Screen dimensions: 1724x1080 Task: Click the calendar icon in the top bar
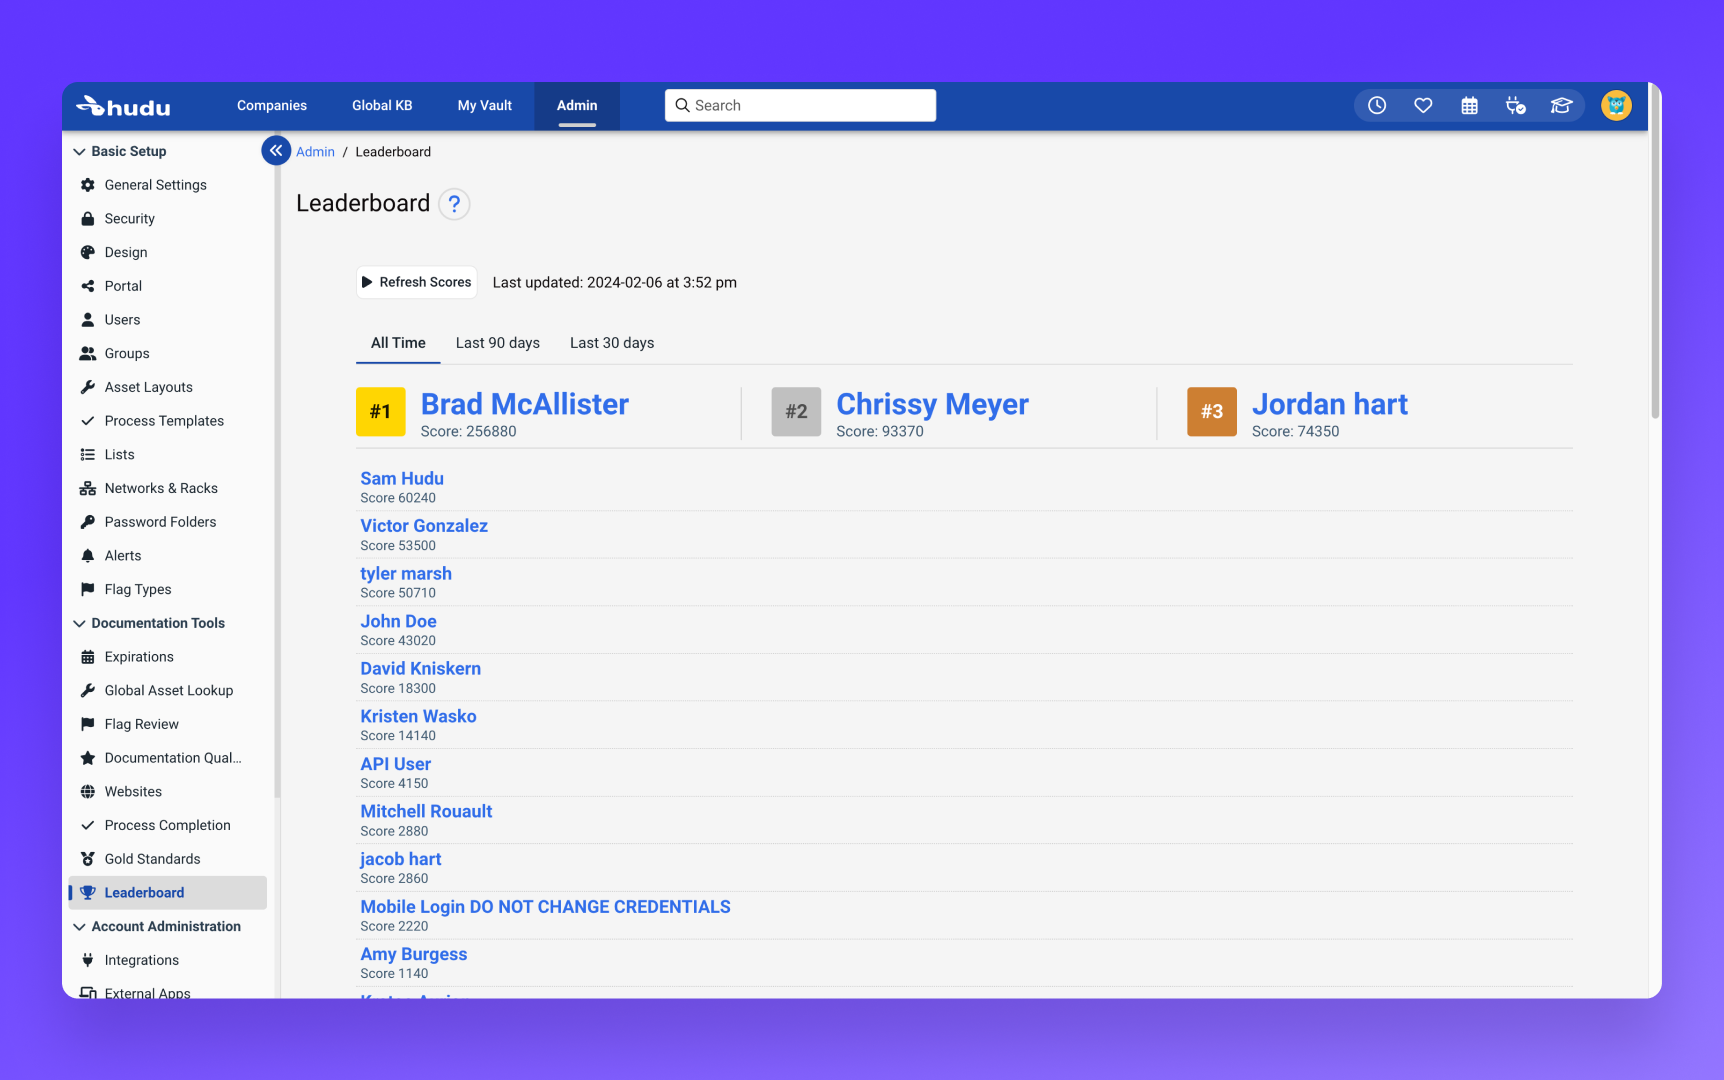(x=1469, y=105)
